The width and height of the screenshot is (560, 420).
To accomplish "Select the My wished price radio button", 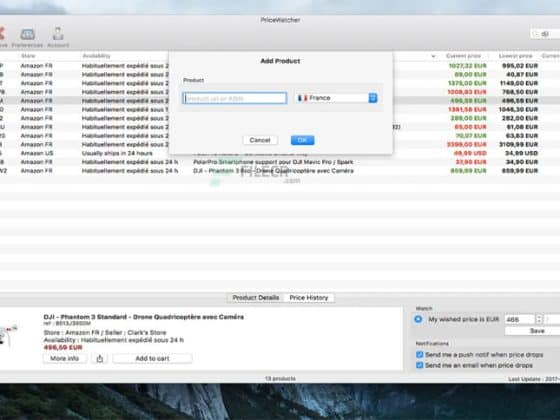I will tap(418, 319).
